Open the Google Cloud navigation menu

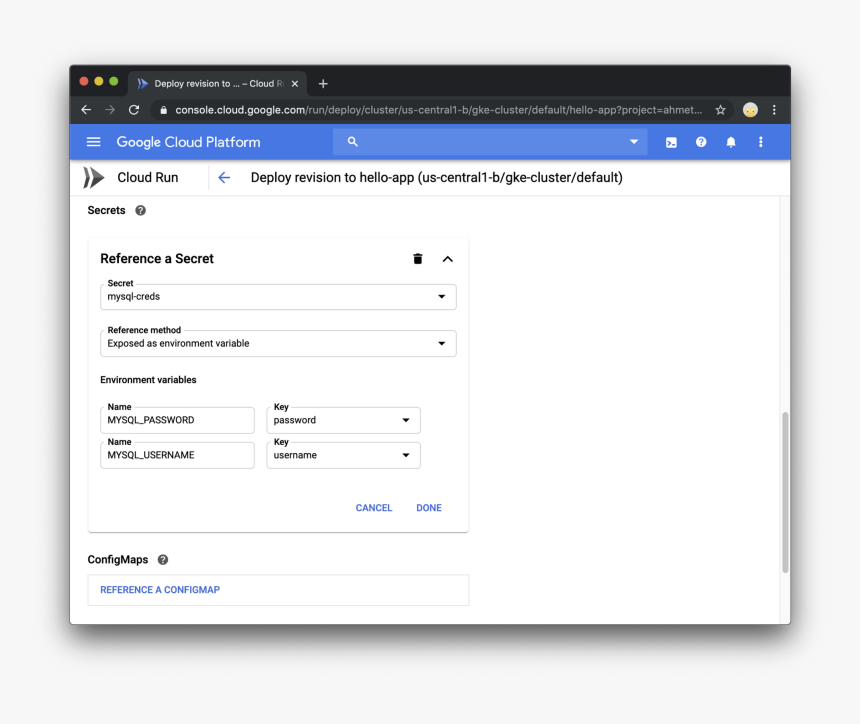[x=93, y=142]
